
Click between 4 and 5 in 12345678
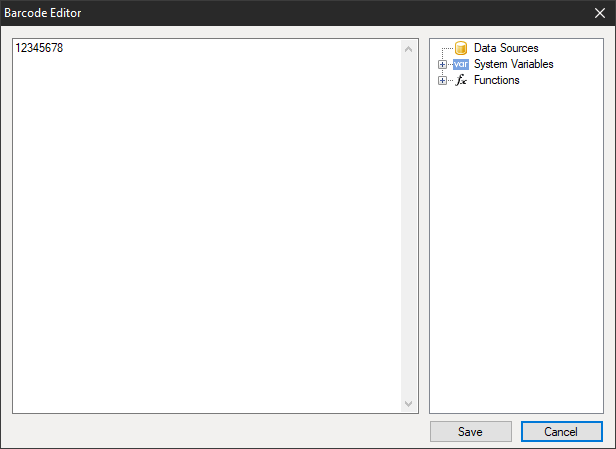40,48
